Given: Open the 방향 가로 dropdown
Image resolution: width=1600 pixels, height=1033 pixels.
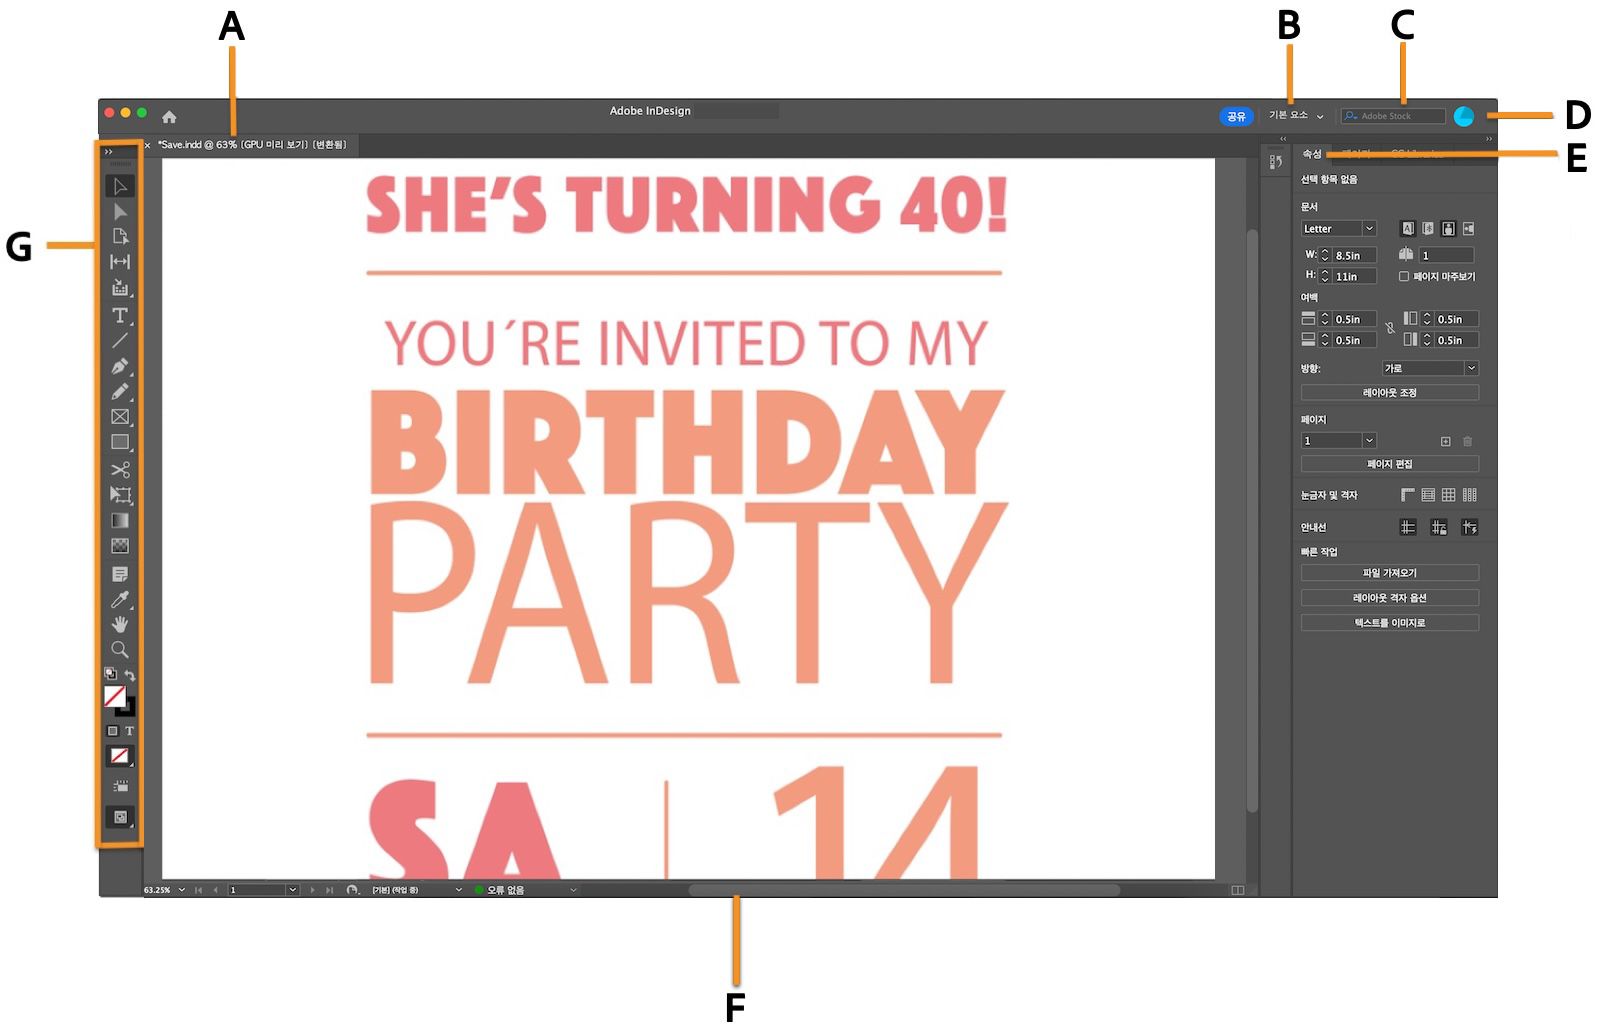Looking at the screenshot, I should (1430, 369).
